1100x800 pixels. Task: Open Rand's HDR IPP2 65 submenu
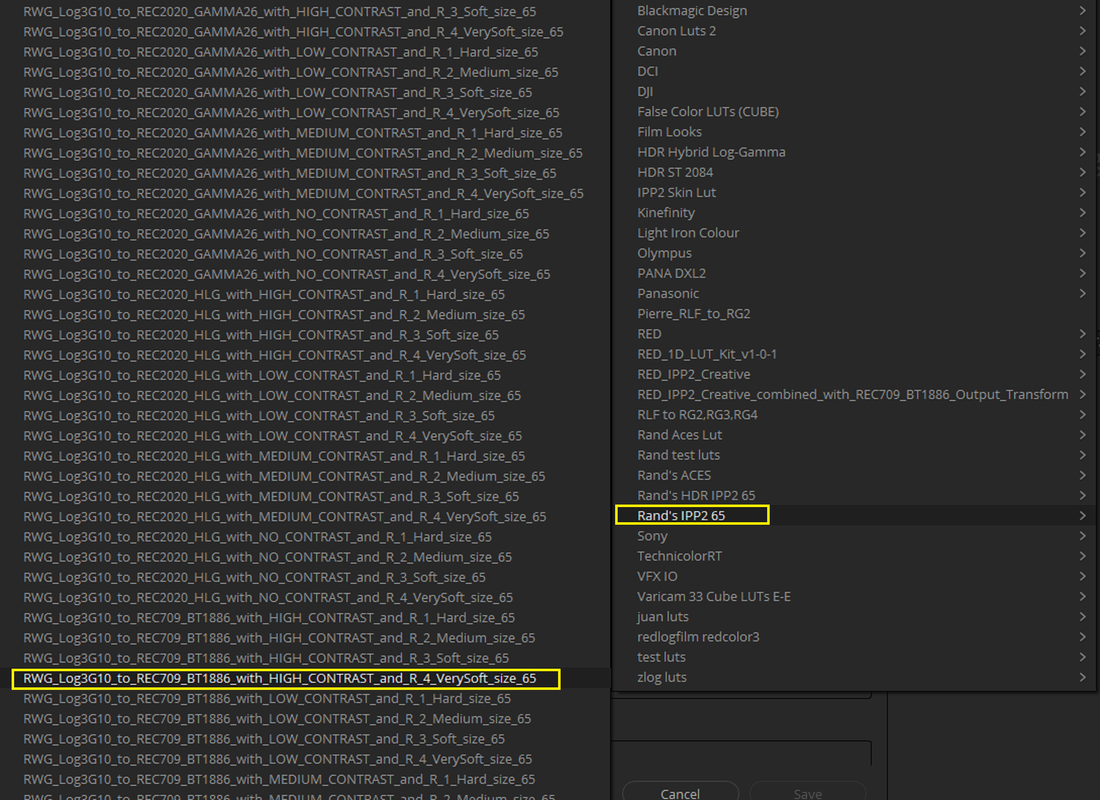tap(854, 495)
